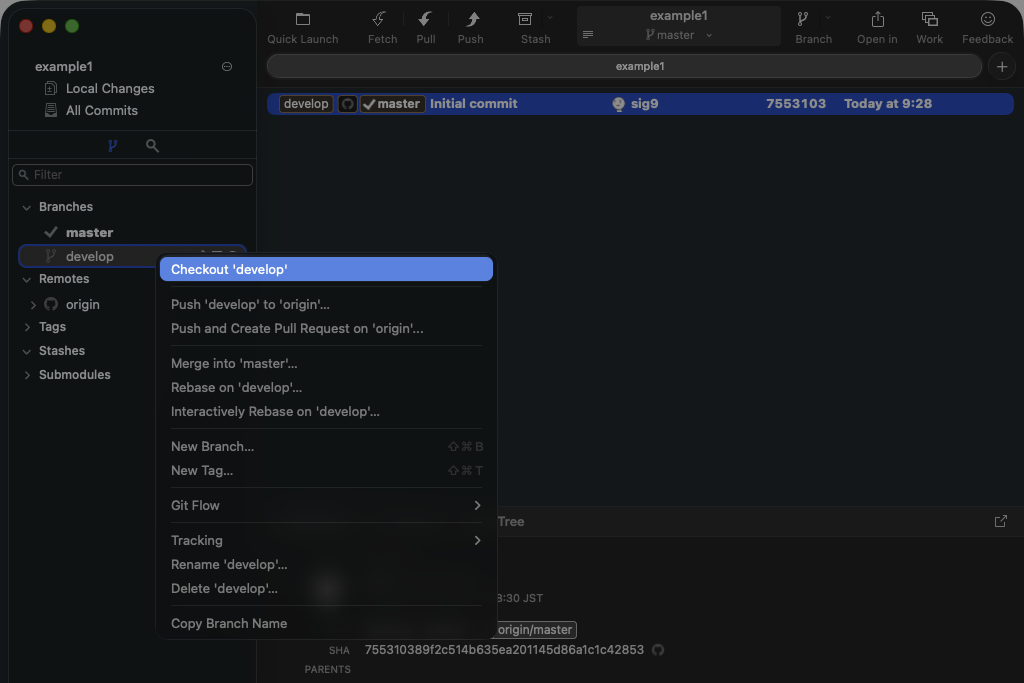Click the Pull toolbar icon

point(425,20)
